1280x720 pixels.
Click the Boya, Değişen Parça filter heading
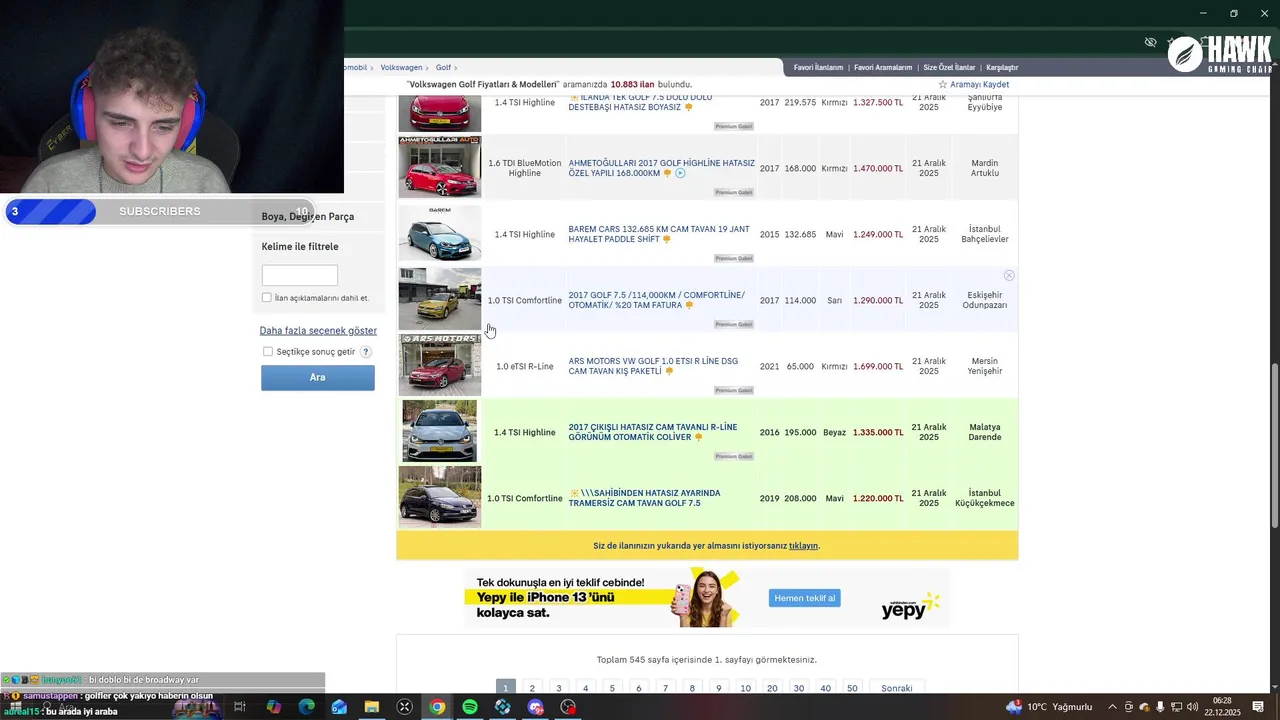308,217
